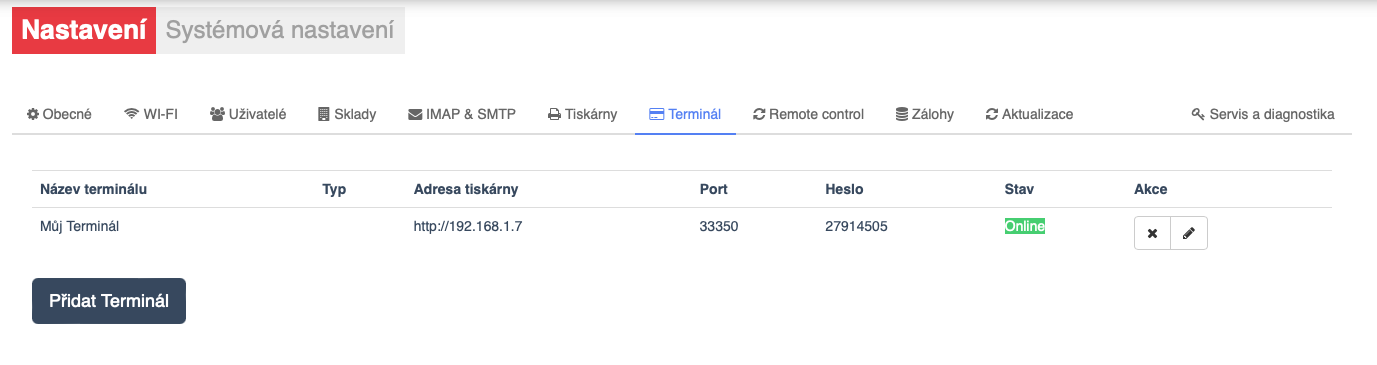Click the envelope icon beside IMAP & SMTP
This screenshot has height=365, width=1377.
point(415,114)
